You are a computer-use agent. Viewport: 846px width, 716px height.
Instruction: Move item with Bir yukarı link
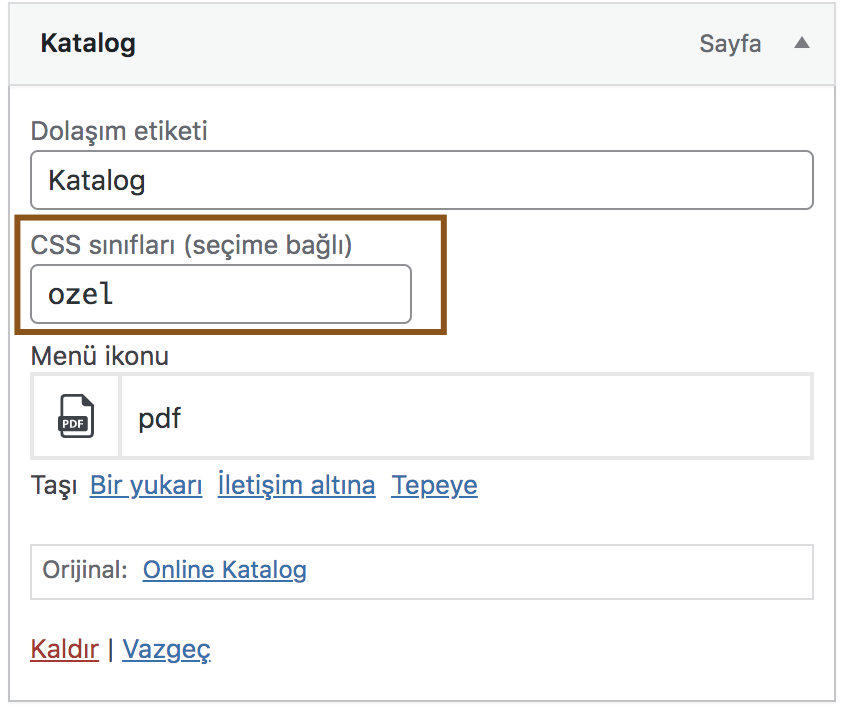pos(146,485)
